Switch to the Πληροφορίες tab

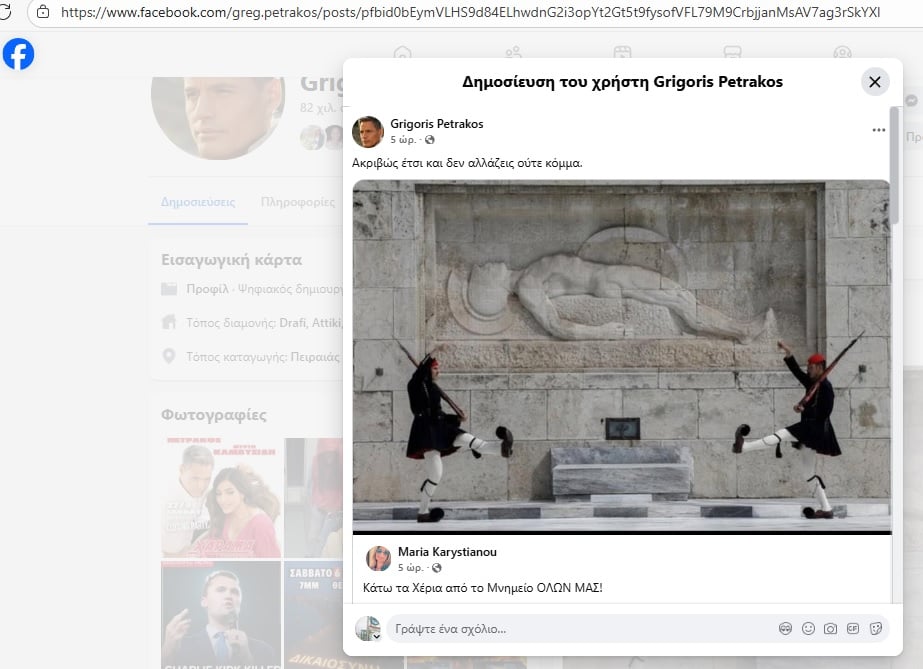[x=298, y=202]
